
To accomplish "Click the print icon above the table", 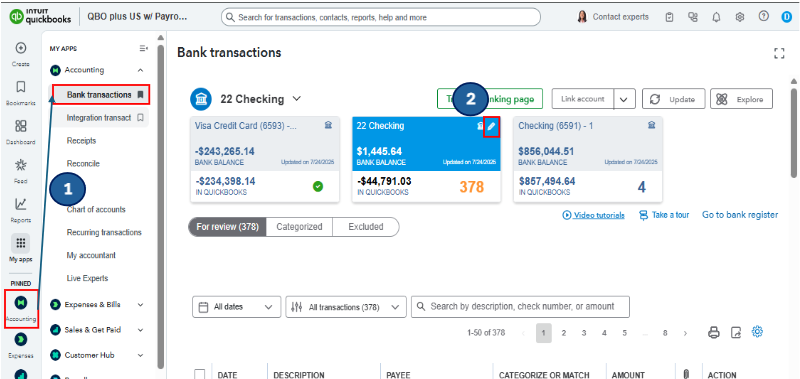I will coord(714,333).
